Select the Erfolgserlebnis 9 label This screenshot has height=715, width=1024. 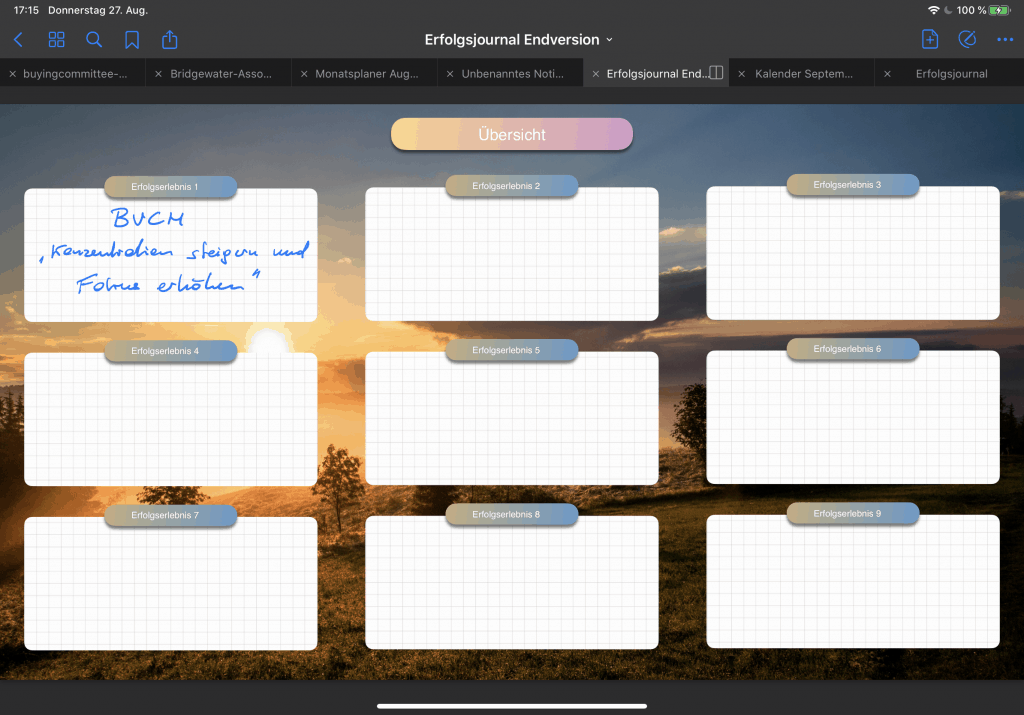[852, 513]
